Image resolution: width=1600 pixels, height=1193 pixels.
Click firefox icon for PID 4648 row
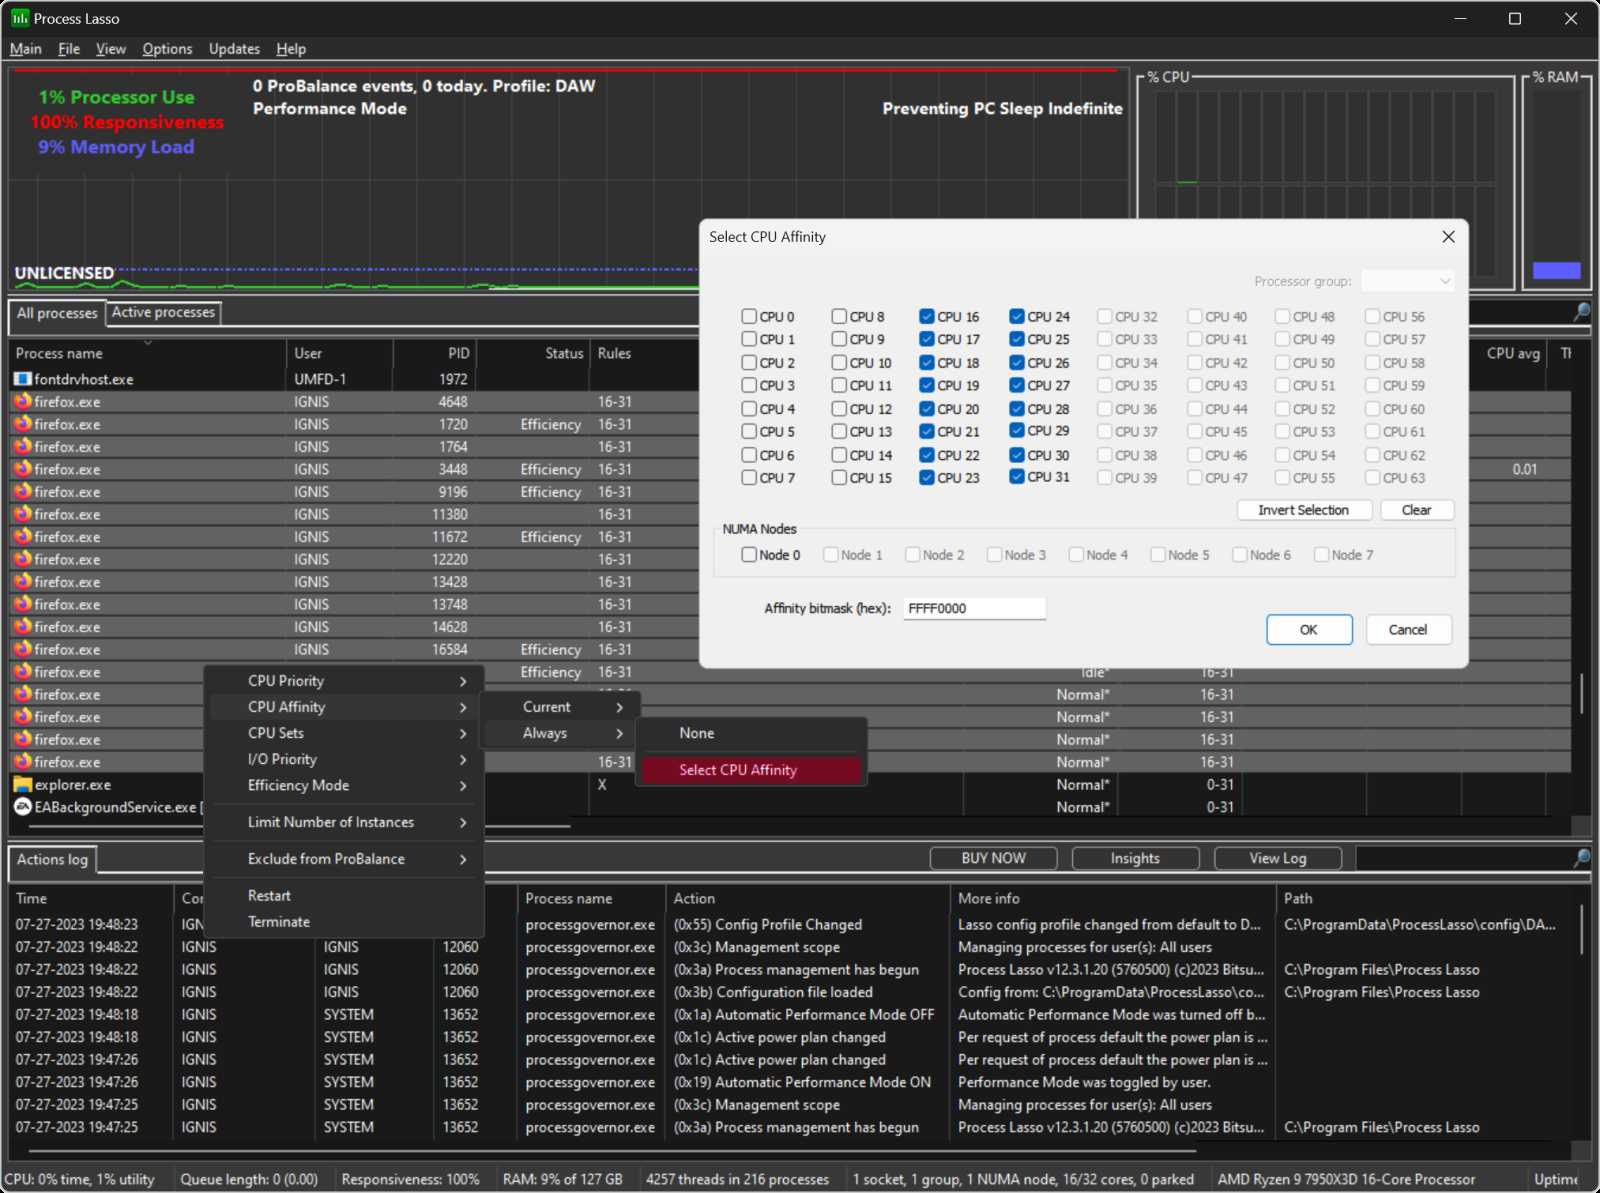pos(23,401)
